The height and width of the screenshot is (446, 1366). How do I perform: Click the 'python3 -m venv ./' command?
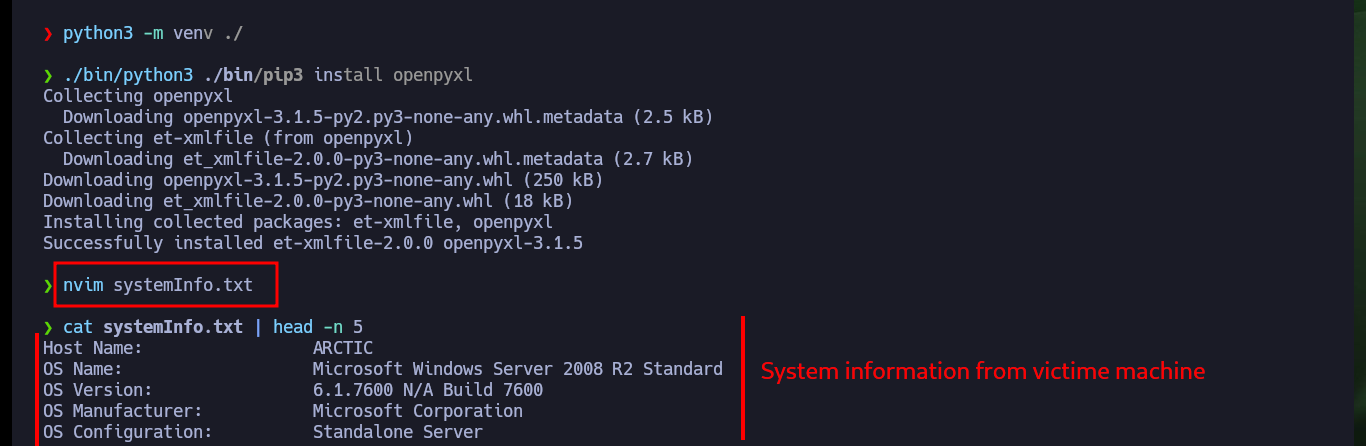(153, 34)
